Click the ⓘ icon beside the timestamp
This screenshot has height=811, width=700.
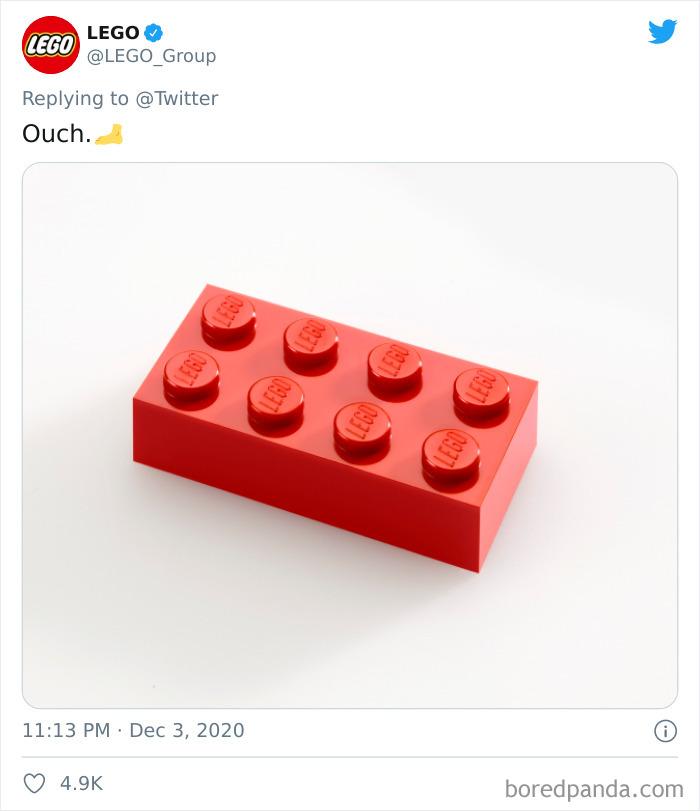tap(668, 730)
